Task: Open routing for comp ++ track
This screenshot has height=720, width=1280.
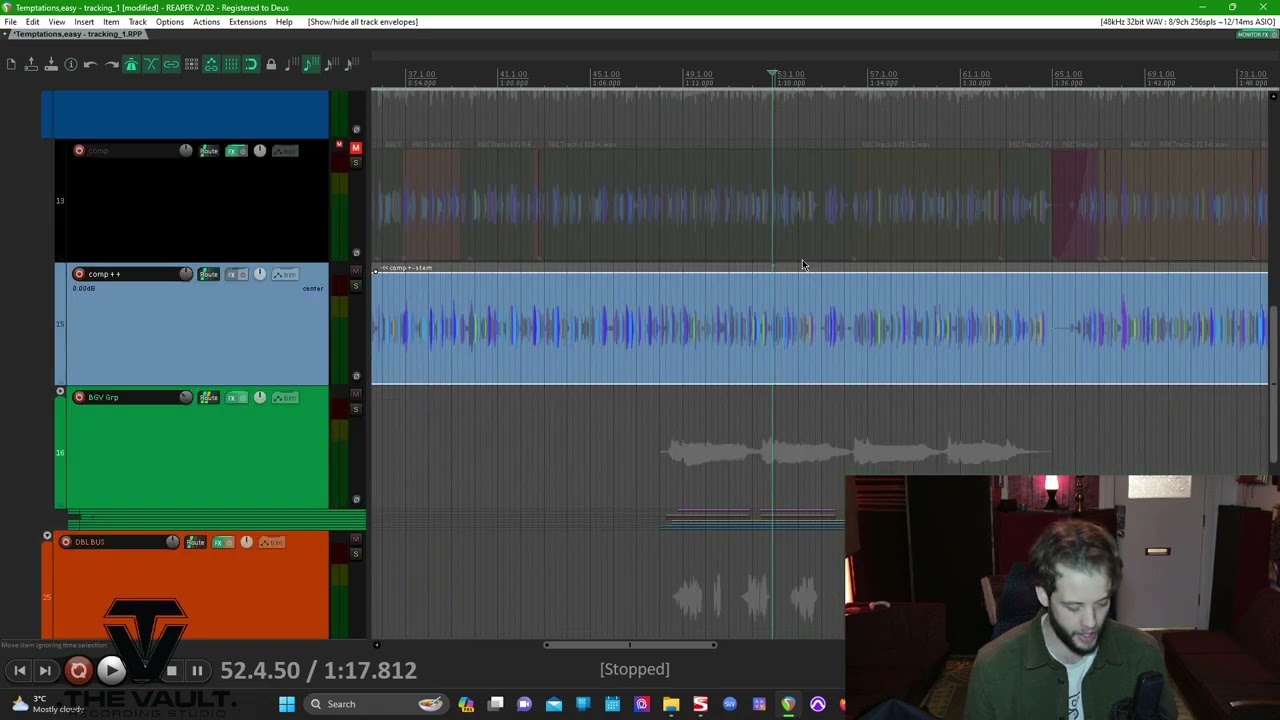Action: pyautogui.click(x=208, y=274)
